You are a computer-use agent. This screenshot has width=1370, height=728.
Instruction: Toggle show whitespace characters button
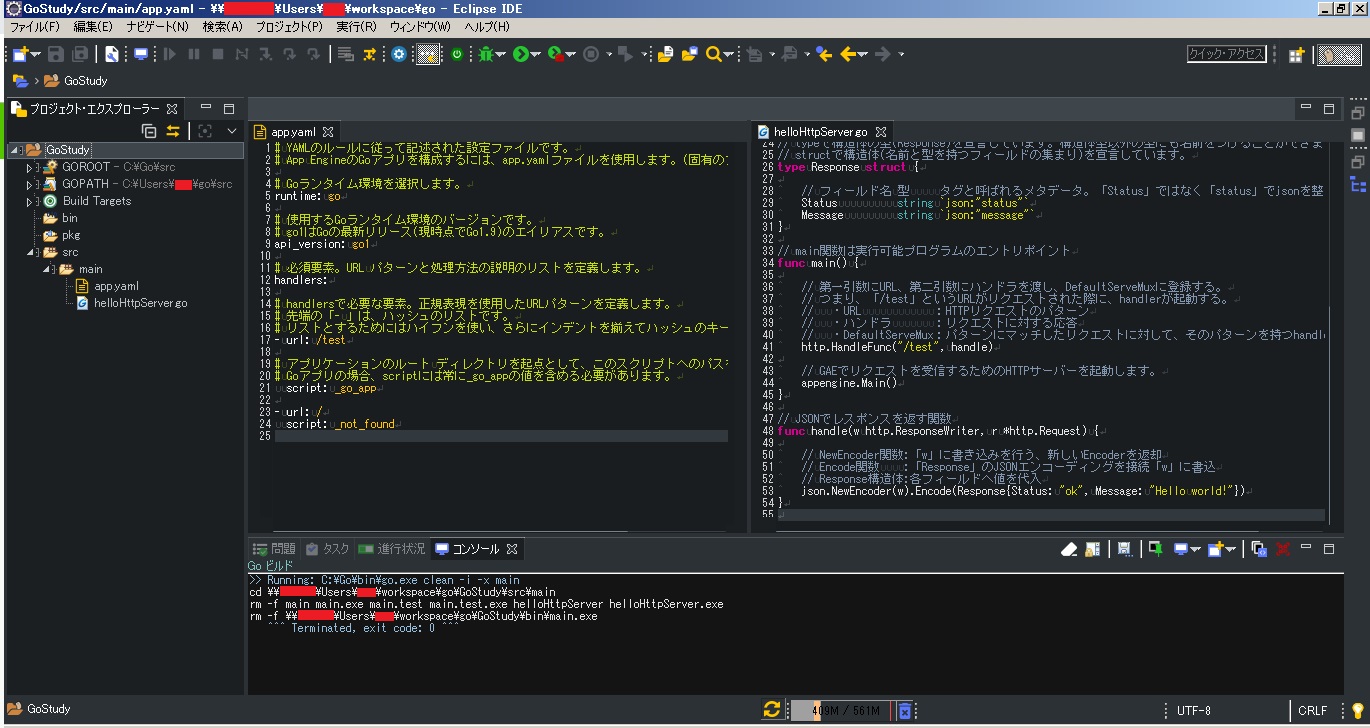[x=428, y=54]
